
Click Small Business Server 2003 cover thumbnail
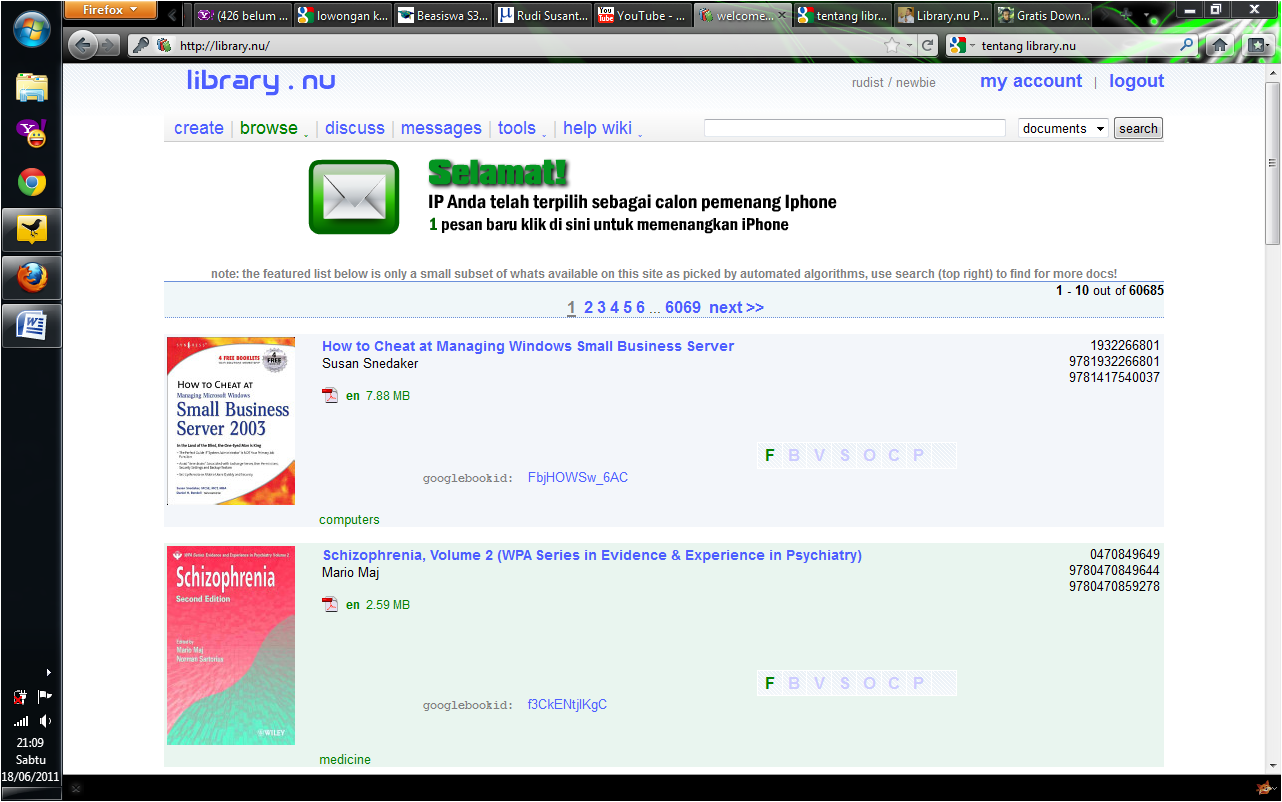click(x=231, y=420)
